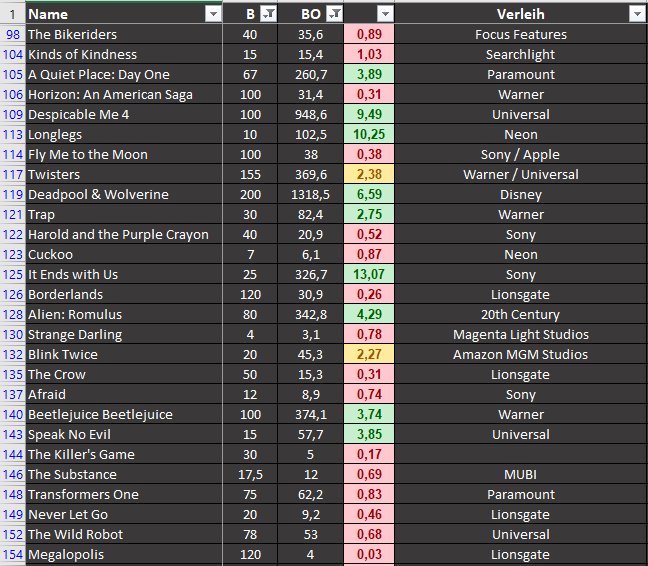
Task: Select row header 1
Action: click(x=12, y=14)
